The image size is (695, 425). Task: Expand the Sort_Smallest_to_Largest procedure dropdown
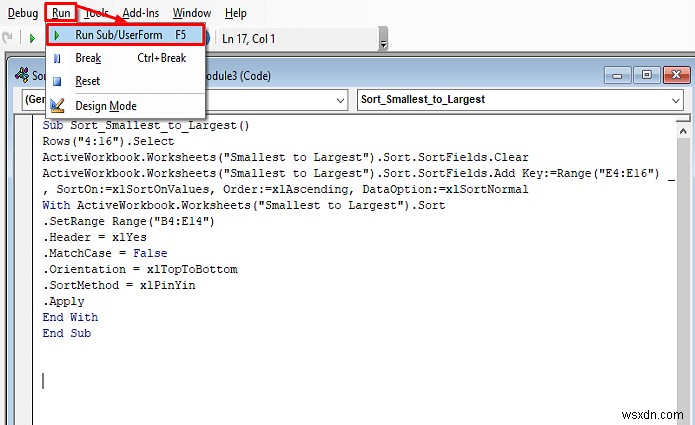pyautogui.click(x=675, y=100)
